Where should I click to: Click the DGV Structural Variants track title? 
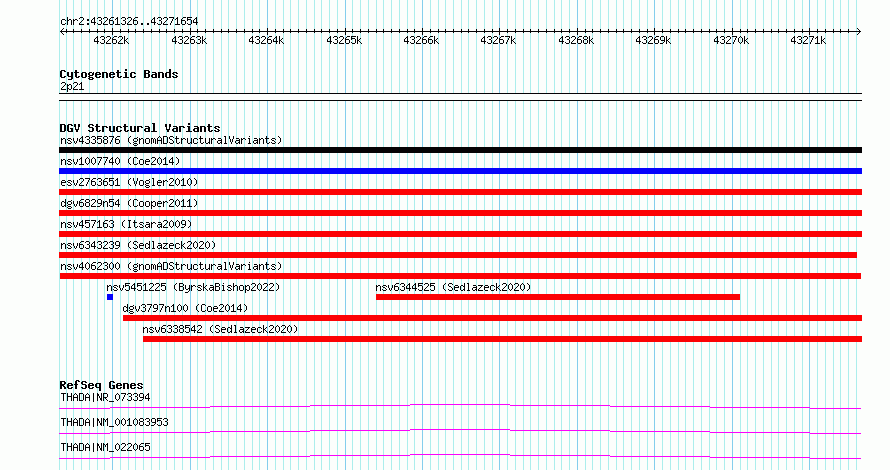pyautogui.click(x=140, y=128)
